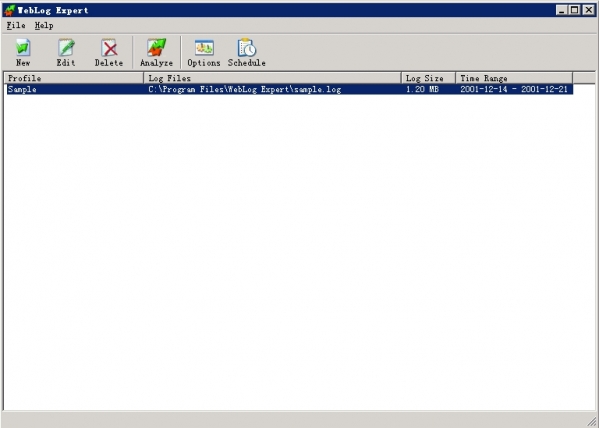Click the Edit profile toolbar icon
Image resolution: width=599 pixels, height=428 pixels.
click(x=66, y=52)
